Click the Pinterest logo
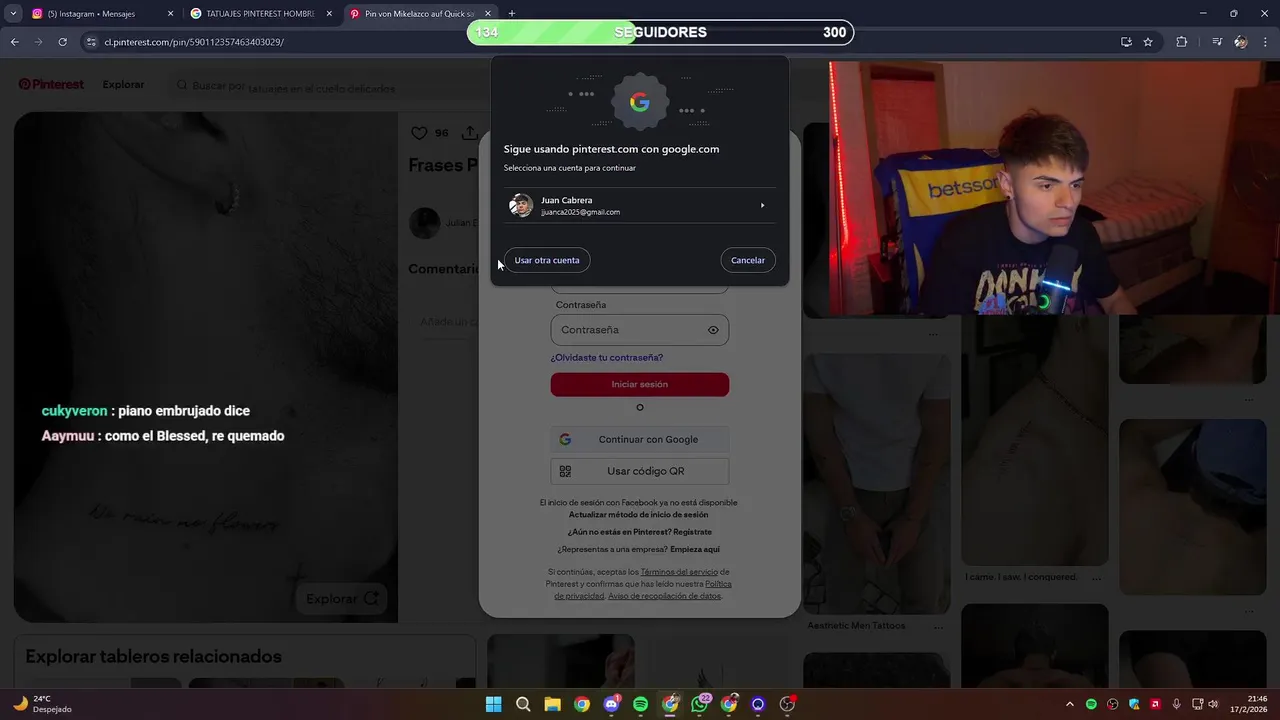The image size is (1280, 720). tap(51, 85)
